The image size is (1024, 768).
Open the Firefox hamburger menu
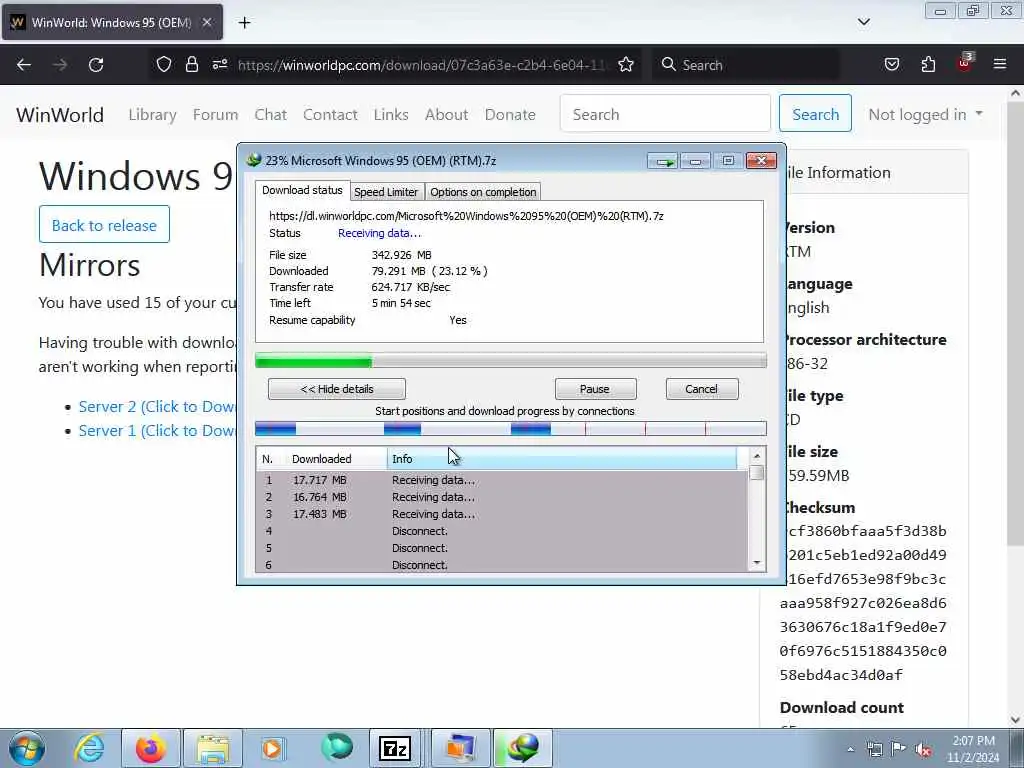(1000, 64)
